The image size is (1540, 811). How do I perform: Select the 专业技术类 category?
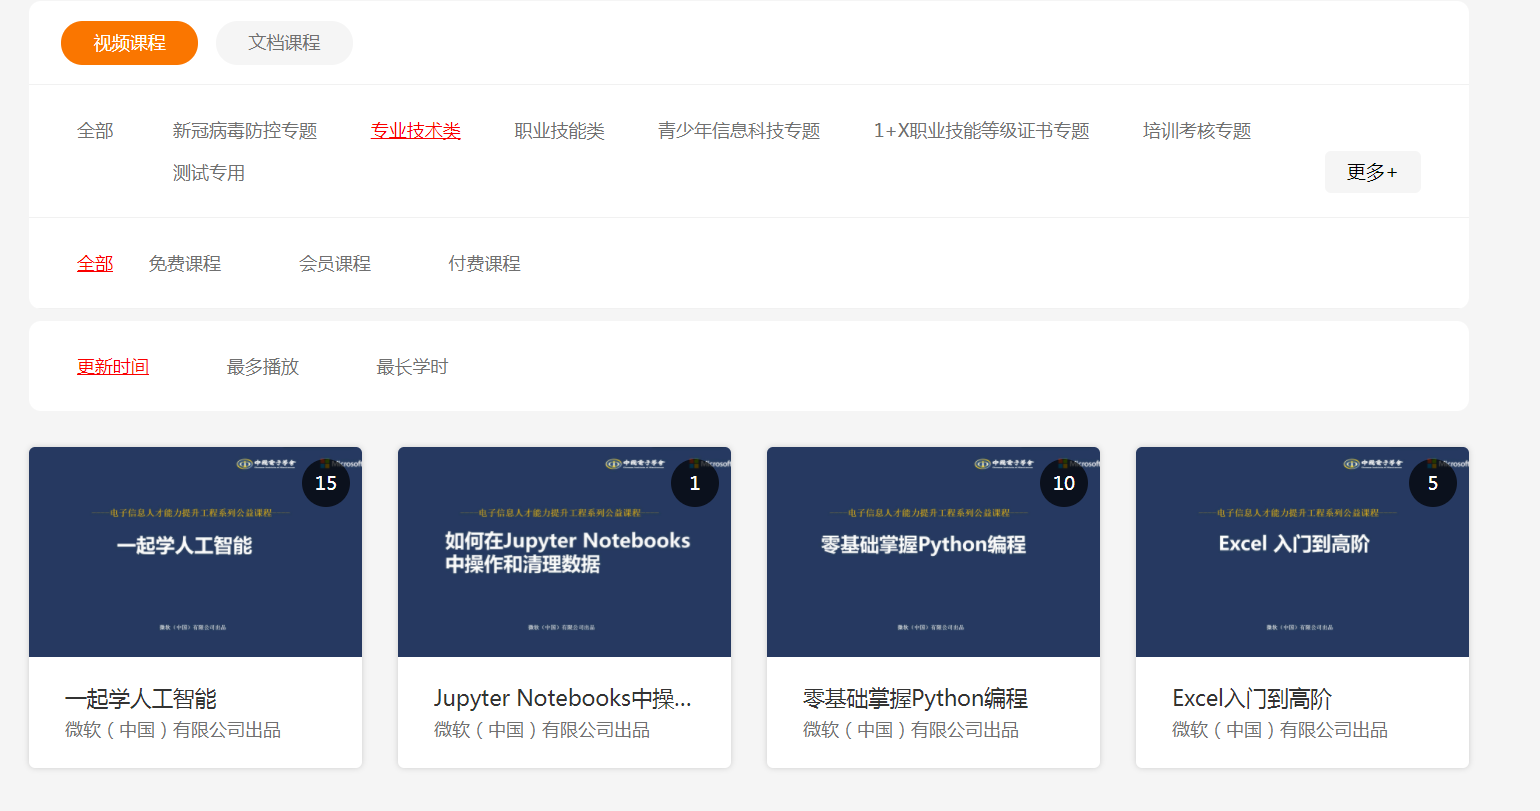click(x=416, y=131)
